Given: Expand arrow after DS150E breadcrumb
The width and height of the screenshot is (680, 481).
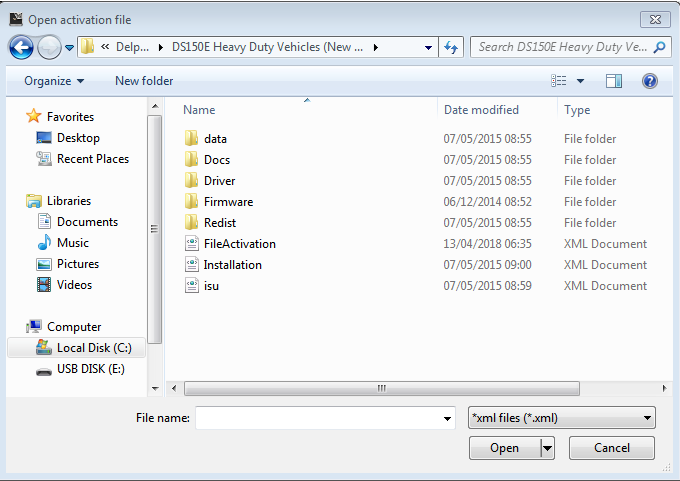Looking at the screenshot, I should pos(376,47).
